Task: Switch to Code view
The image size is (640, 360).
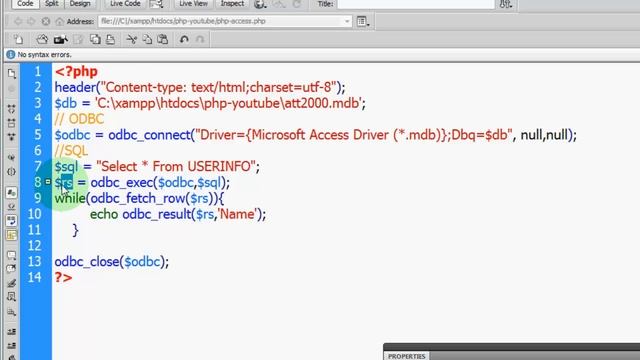Action: [25, 4]
